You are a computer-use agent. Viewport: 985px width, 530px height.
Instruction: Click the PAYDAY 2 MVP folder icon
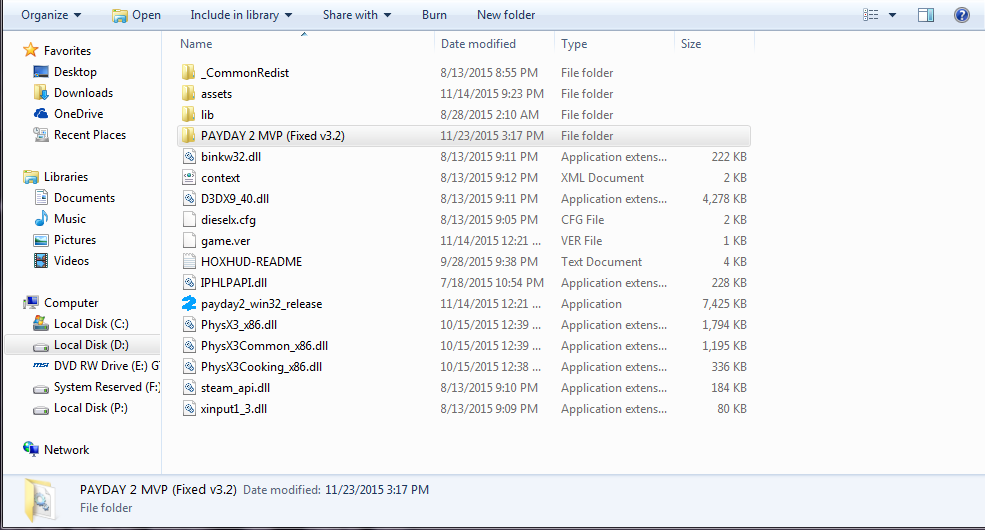[x=188, y=136]
